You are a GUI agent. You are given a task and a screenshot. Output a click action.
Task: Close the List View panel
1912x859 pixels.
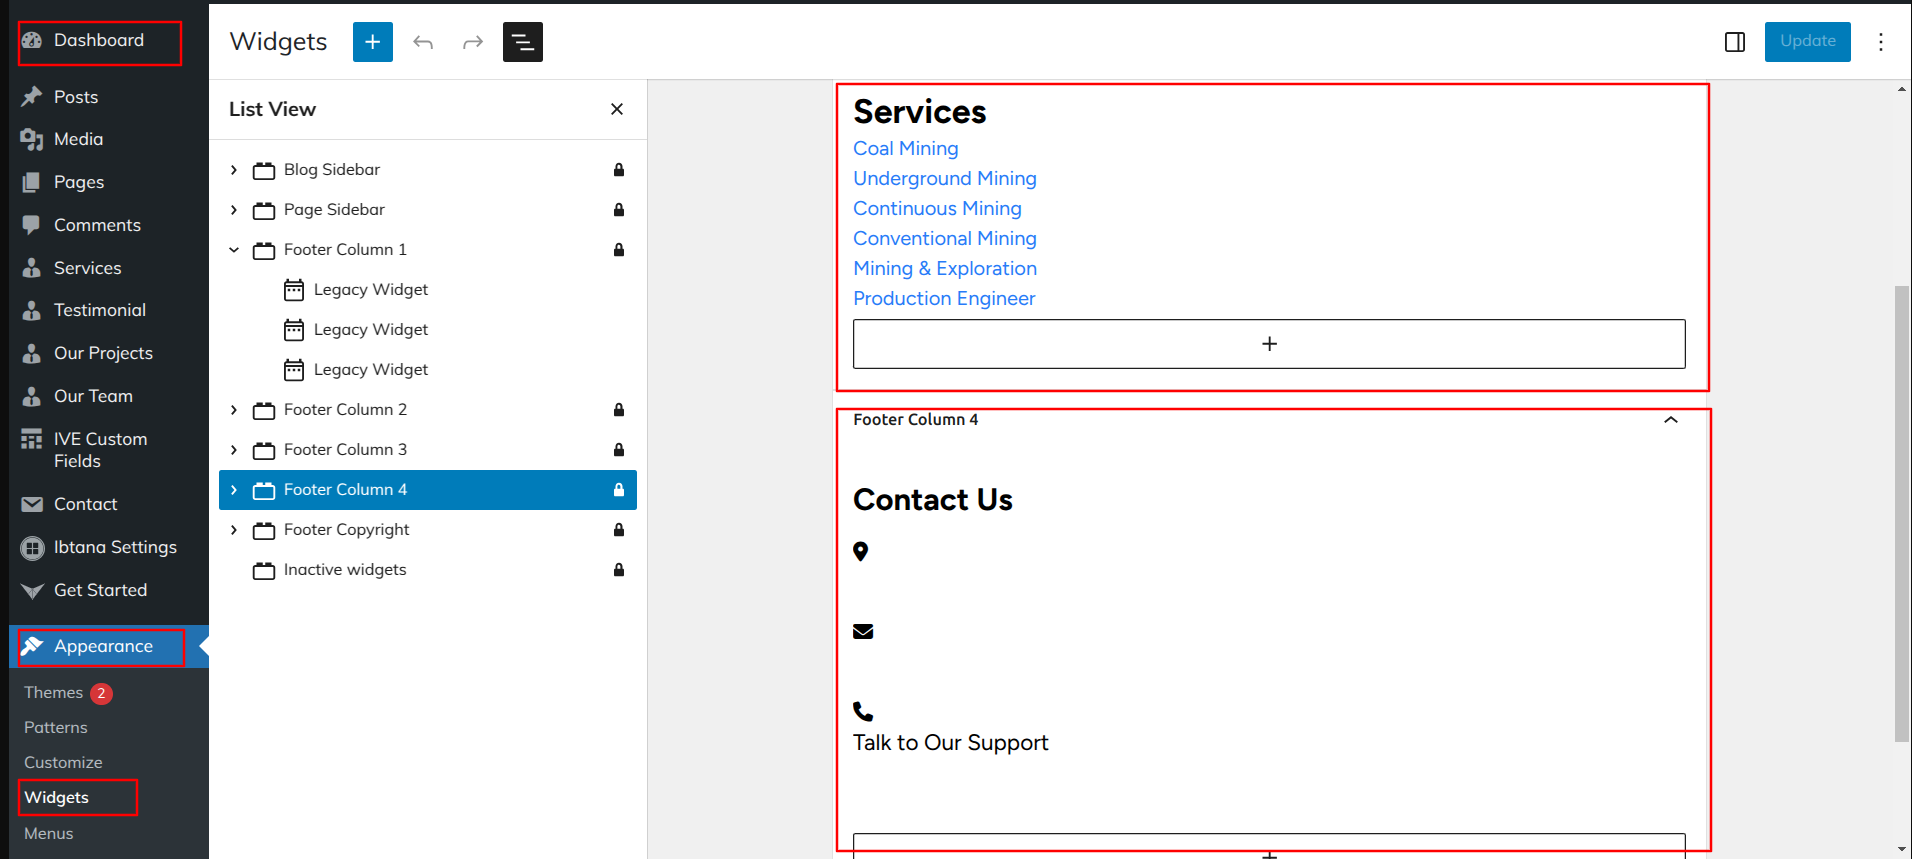pos(617,109)
